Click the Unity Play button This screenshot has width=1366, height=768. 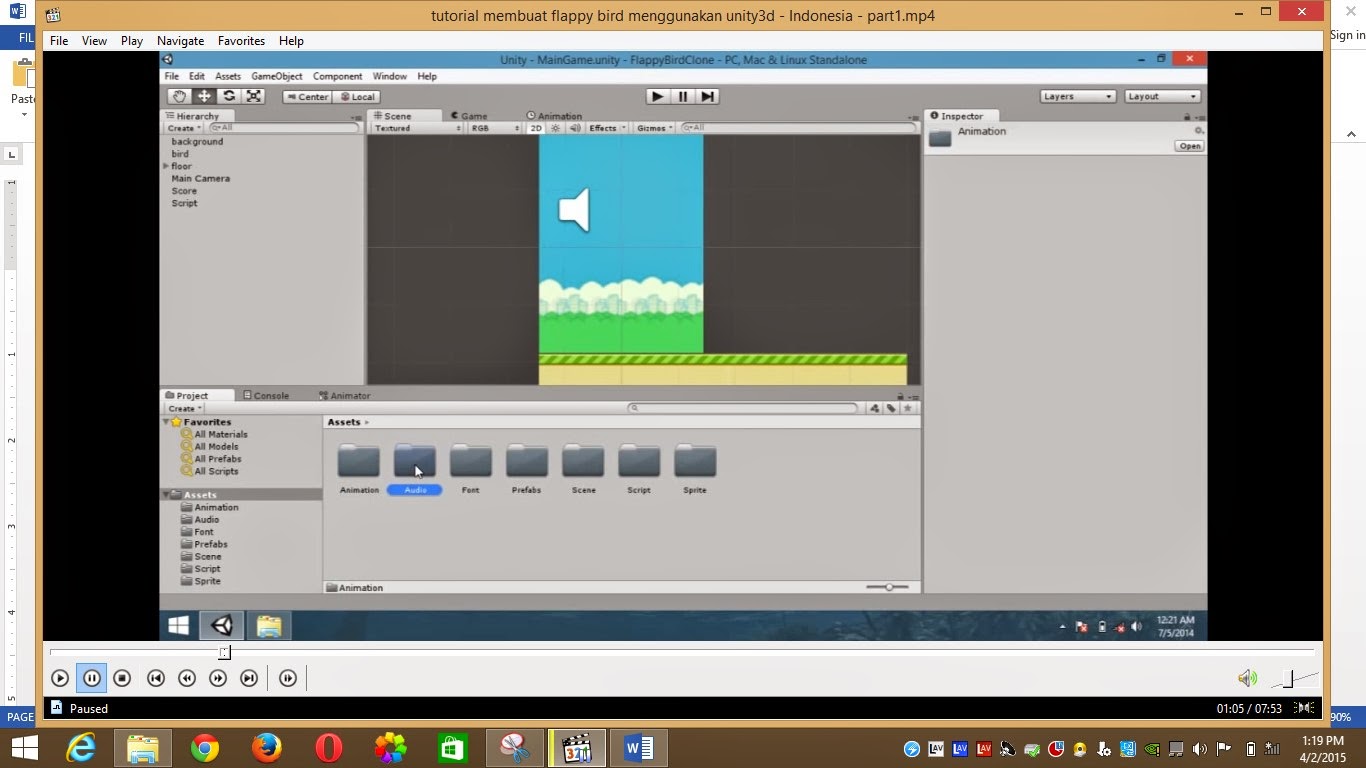(x=657, y=96)
